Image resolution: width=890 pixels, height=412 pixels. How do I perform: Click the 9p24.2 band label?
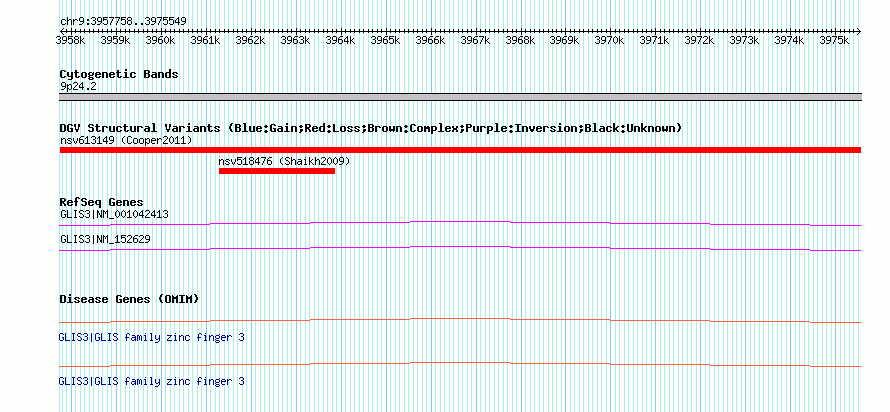(76, 87)
